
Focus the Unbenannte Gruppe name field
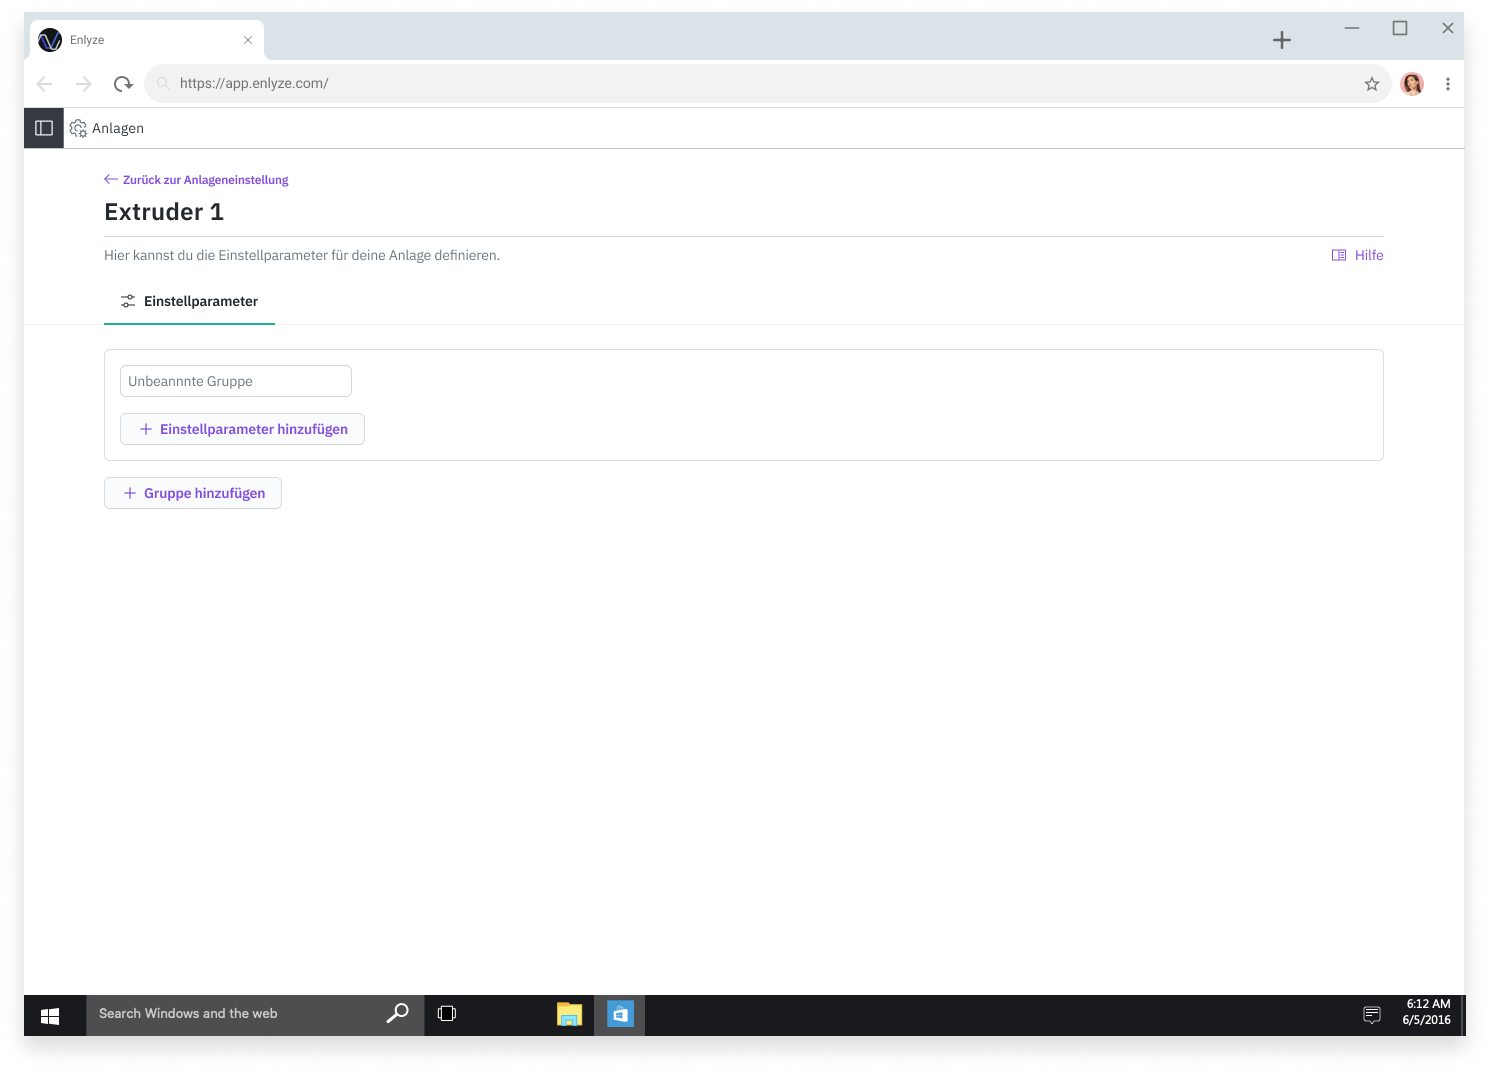[x=236, y=381]
